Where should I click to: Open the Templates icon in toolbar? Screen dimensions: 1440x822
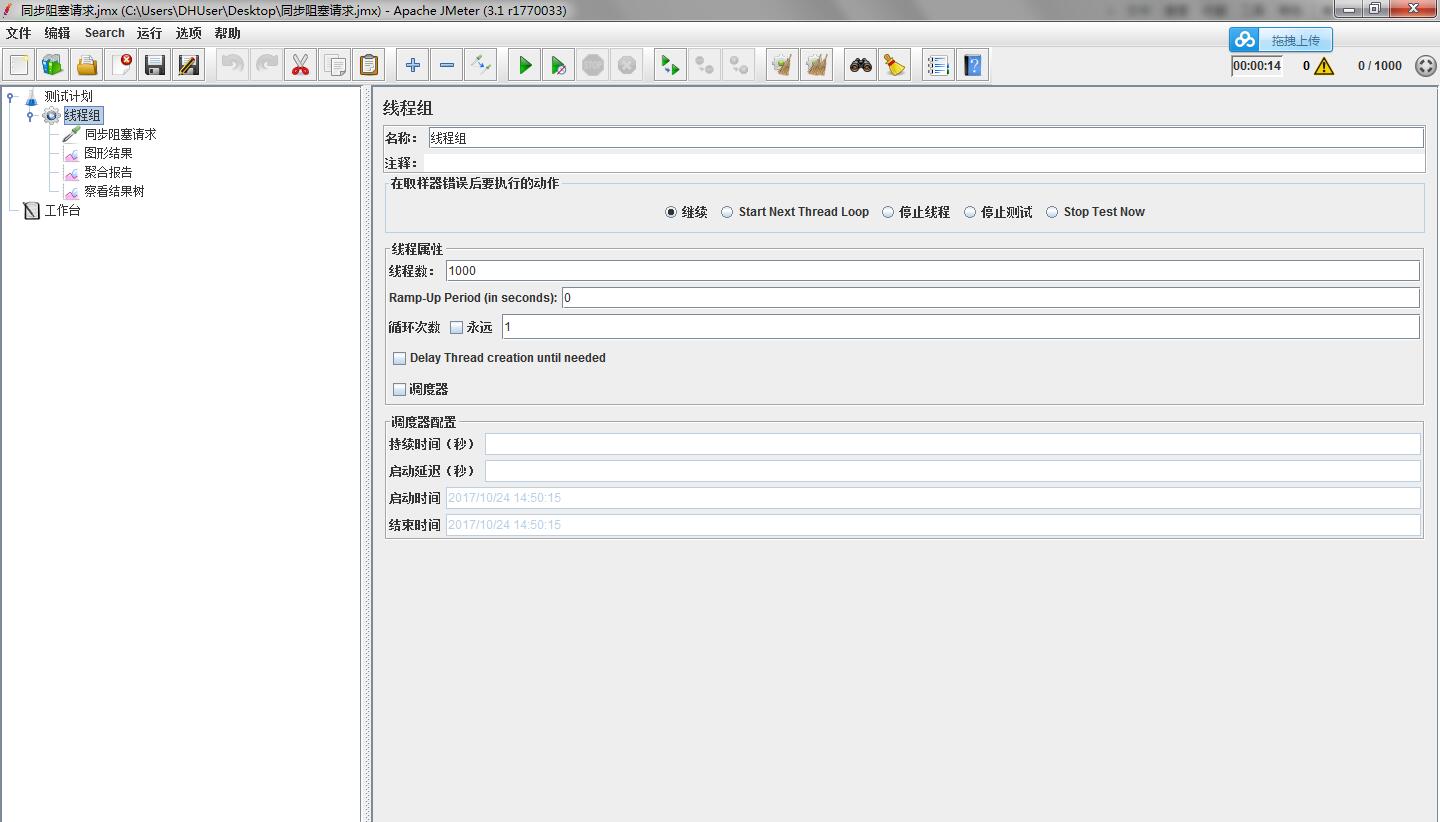click(x=53, y=65)
